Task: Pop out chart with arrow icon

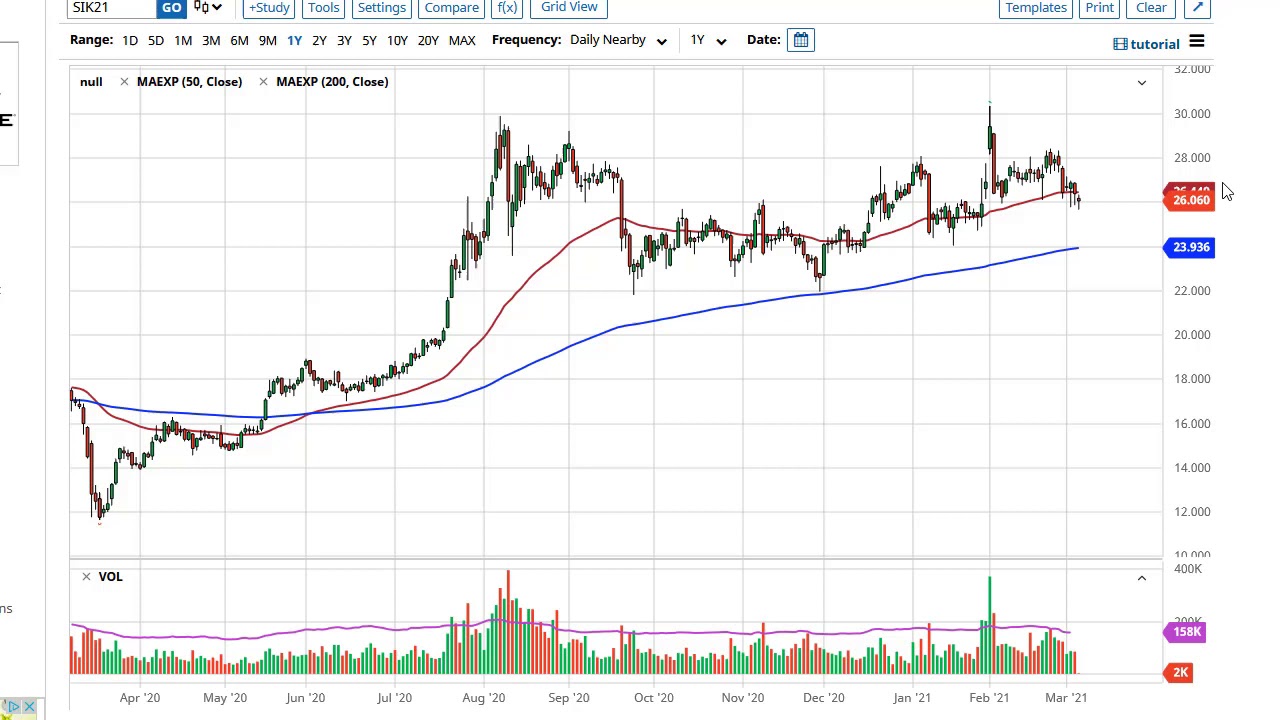Action: coord(1197,8)
